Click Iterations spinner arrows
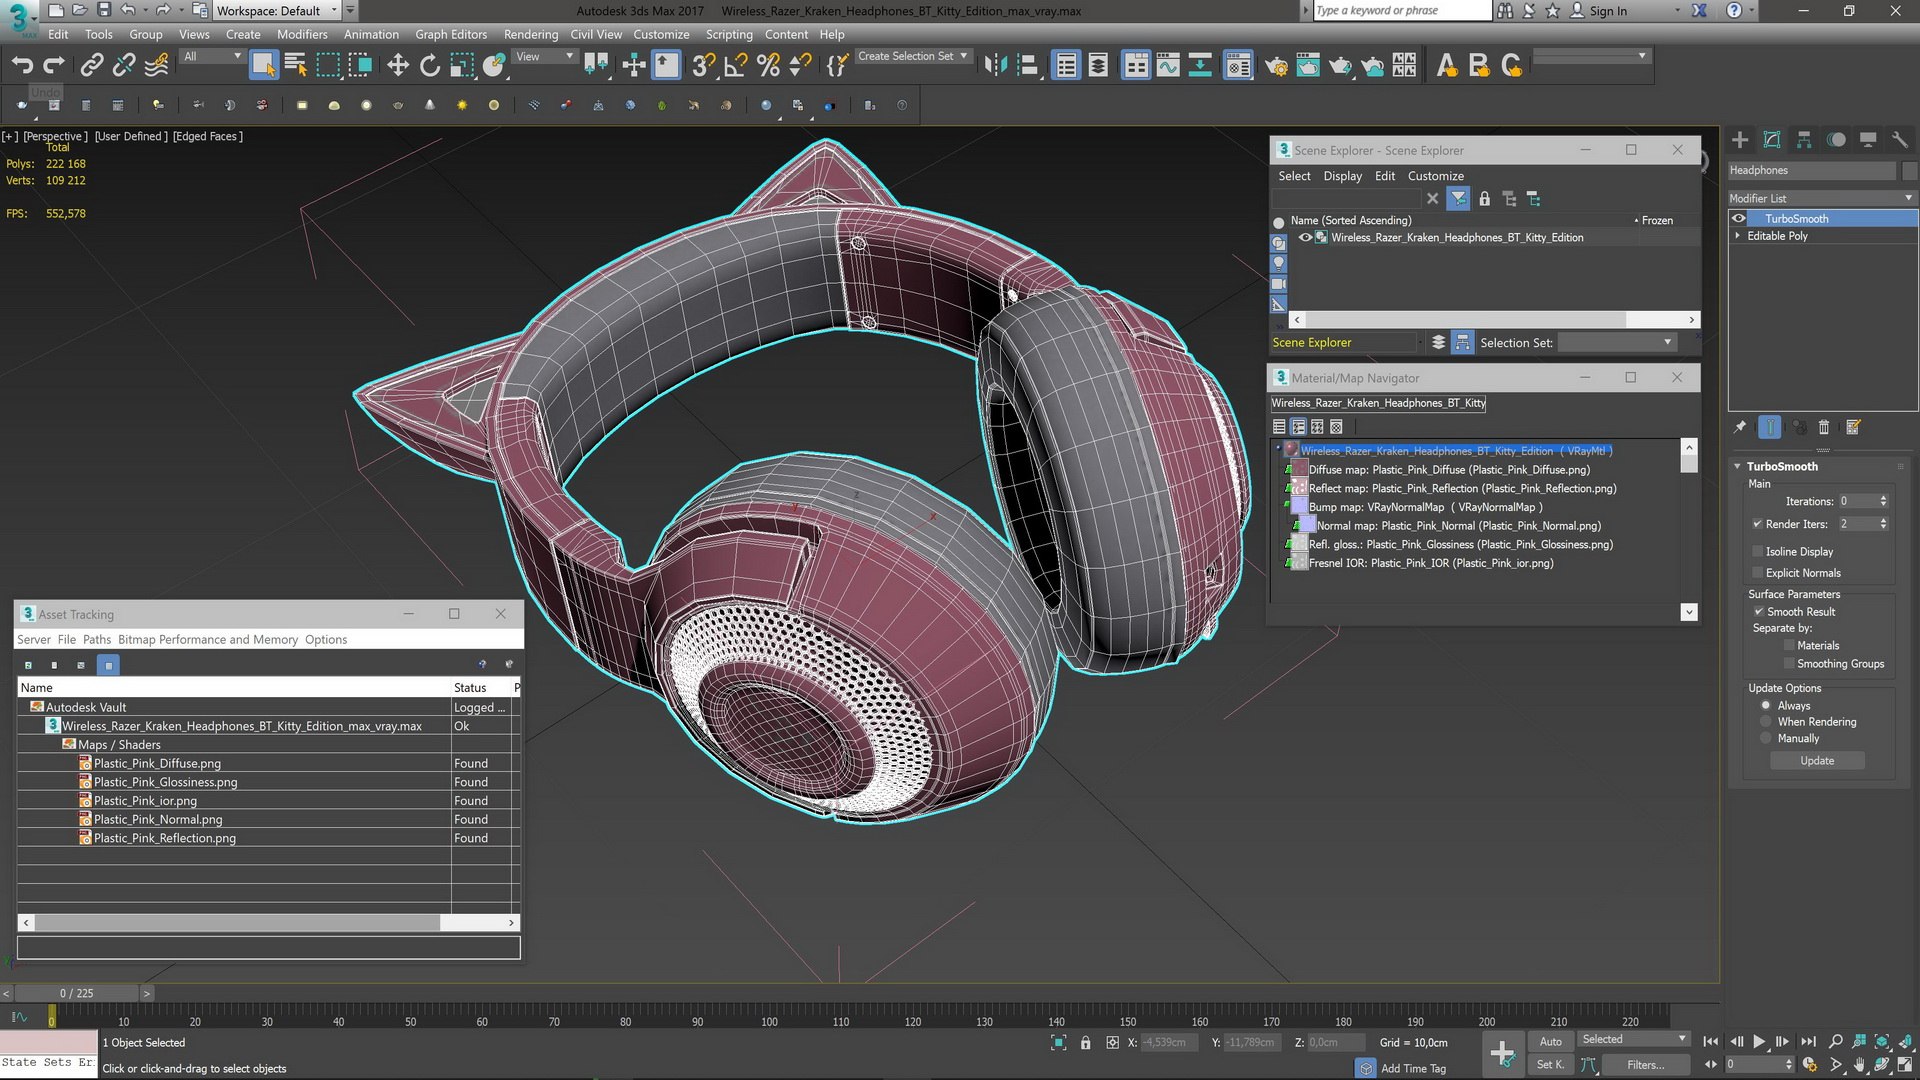The width and height of the screenshot is (1920, 1080). [1883, 501]
